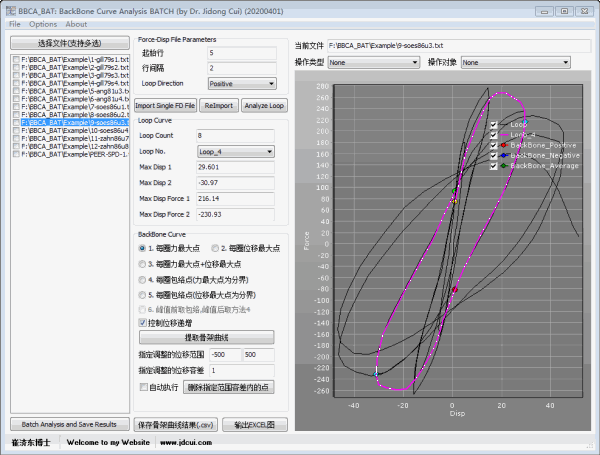The width and height of the screenshot is (600, 455).
Task: Select the 7-soes86u1 file row
Action: (75, 107)
